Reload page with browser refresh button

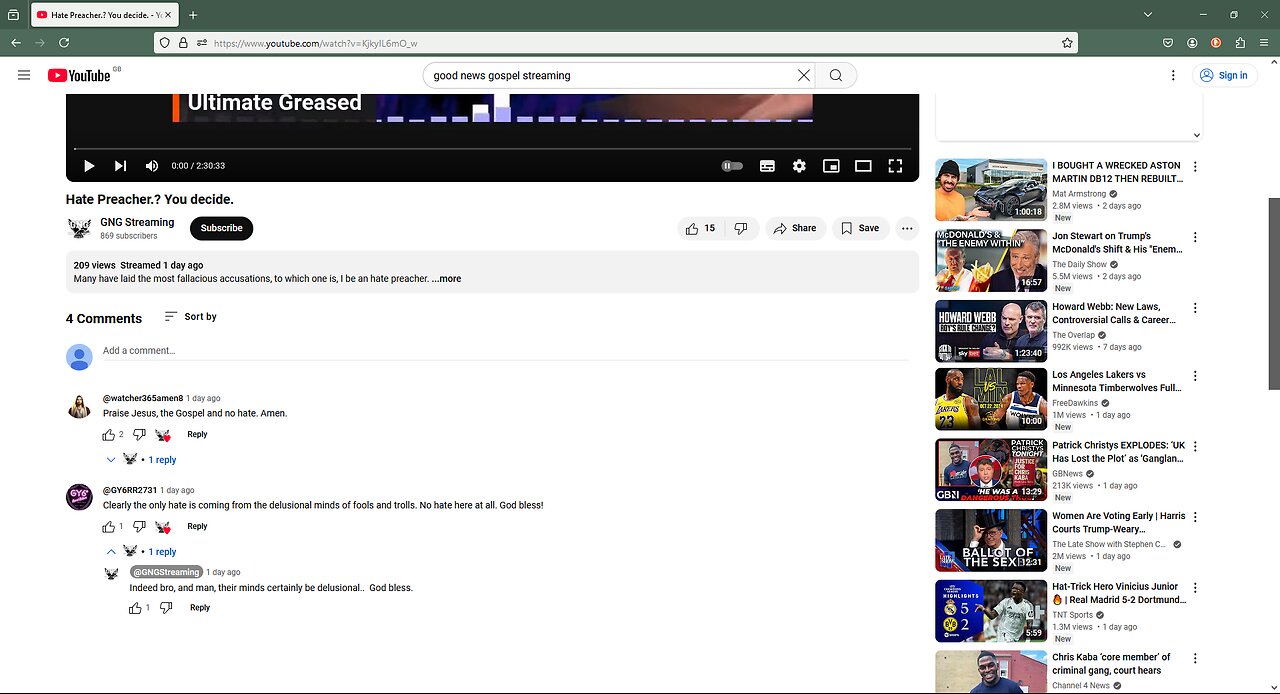pos(64,43)
